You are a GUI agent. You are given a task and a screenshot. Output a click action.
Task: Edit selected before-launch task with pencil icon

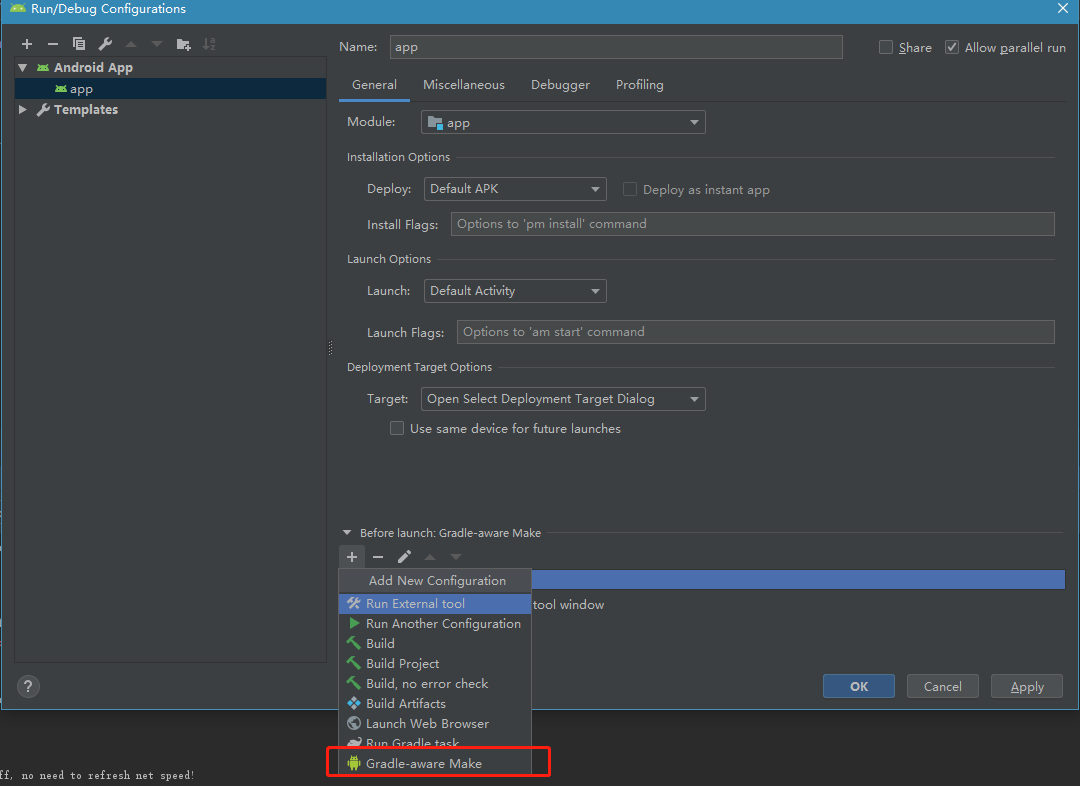tap(404, 557)
